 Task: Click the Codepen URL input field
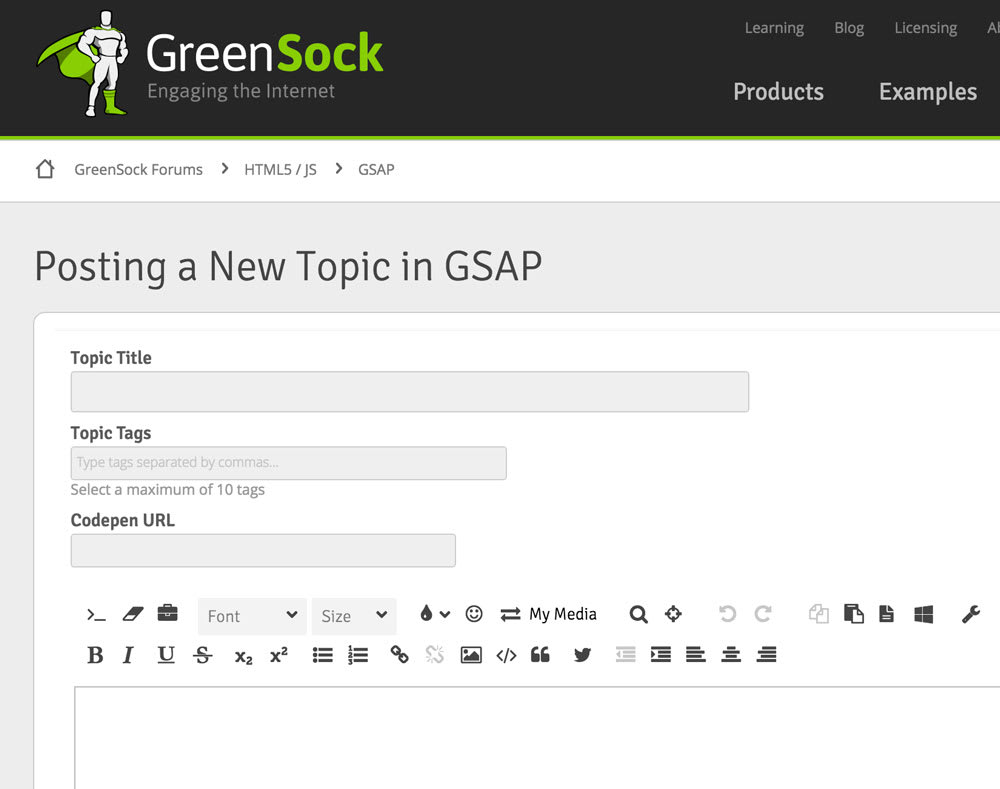[x=263, y=550]
